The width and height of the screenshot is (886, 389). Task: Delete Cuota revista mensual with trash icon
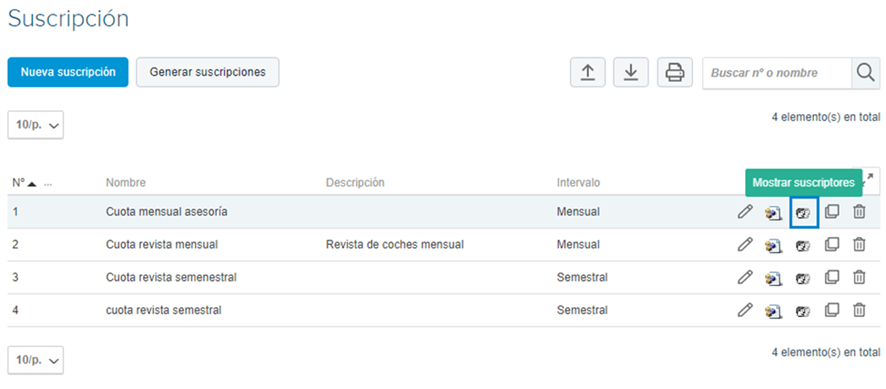[859, 245]
